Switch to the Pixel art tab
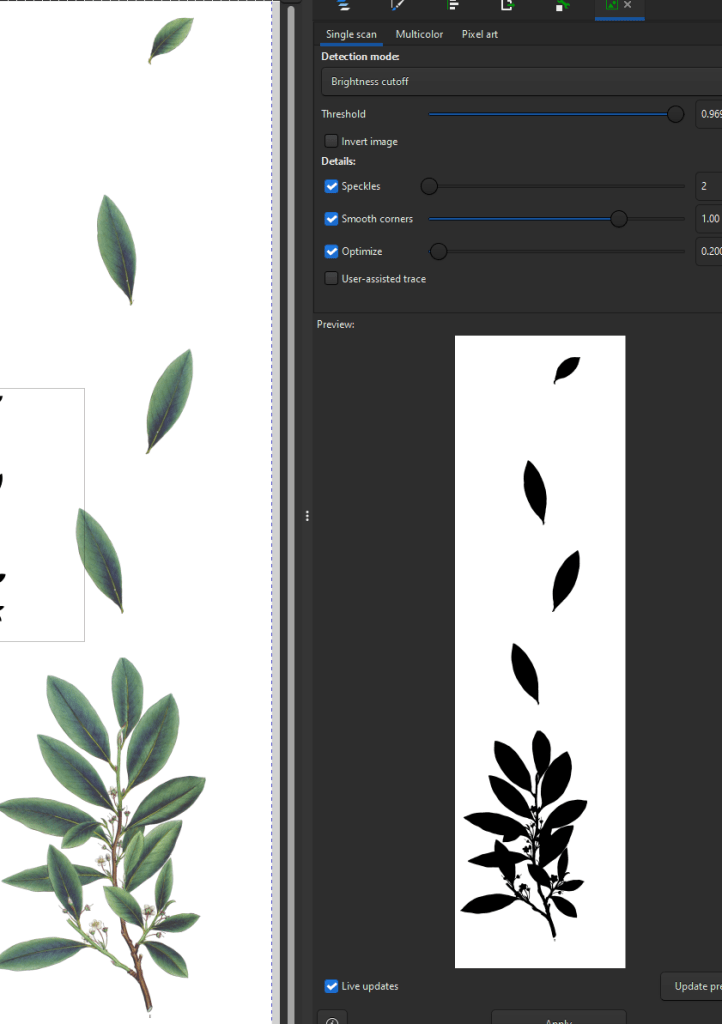722x1024 pixels. (479, 34)
